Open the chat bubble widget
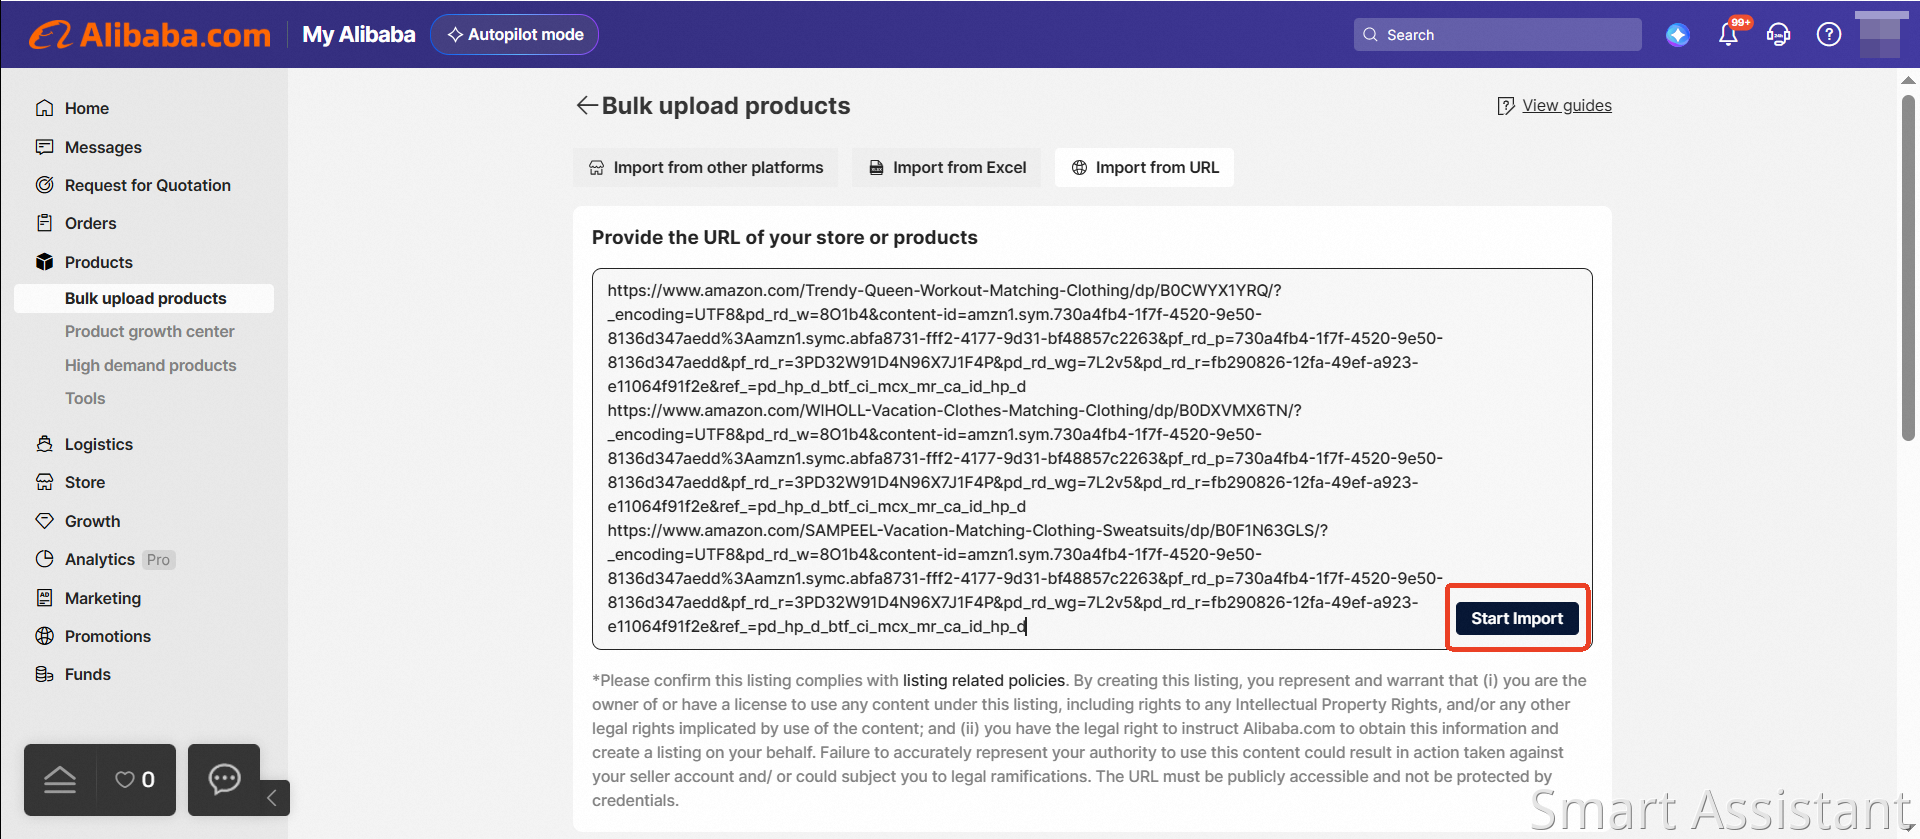Screen dimensions: 1920x839 (x=224, y=779)
